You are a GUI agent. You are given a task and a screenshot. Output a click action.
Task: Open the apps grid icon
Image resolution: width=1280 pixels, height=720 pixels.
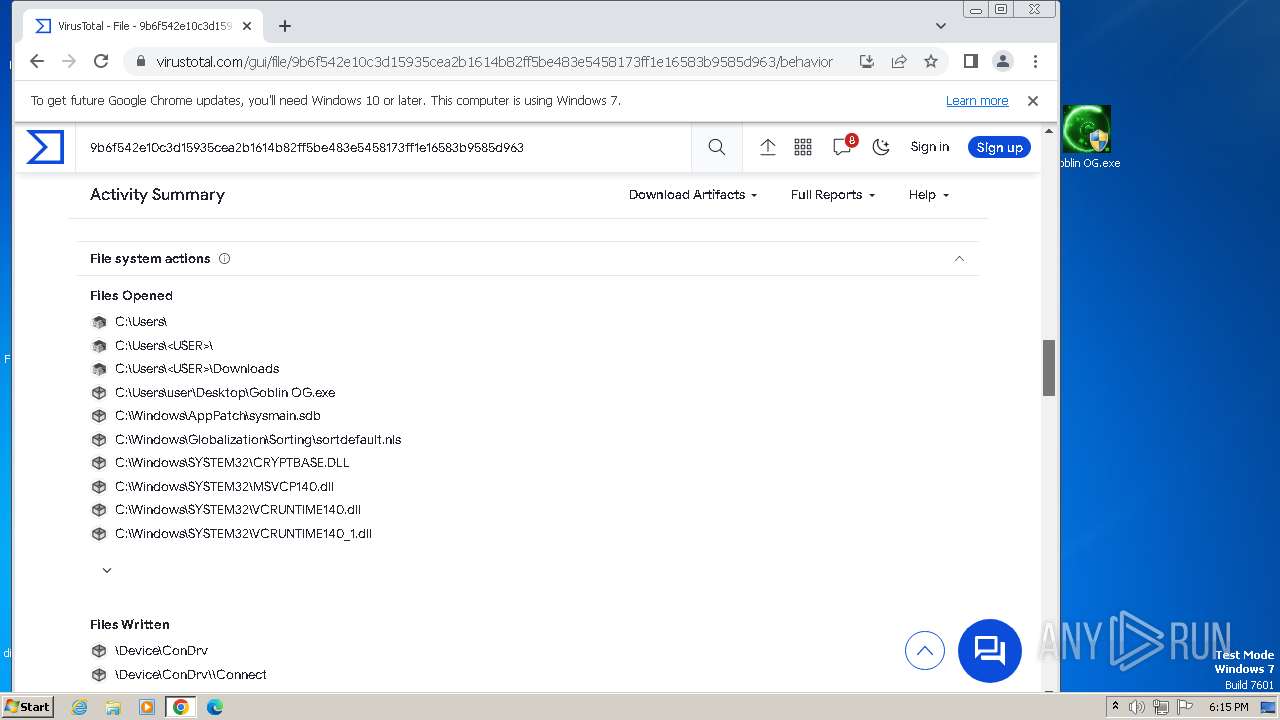(x=803, y=147)
